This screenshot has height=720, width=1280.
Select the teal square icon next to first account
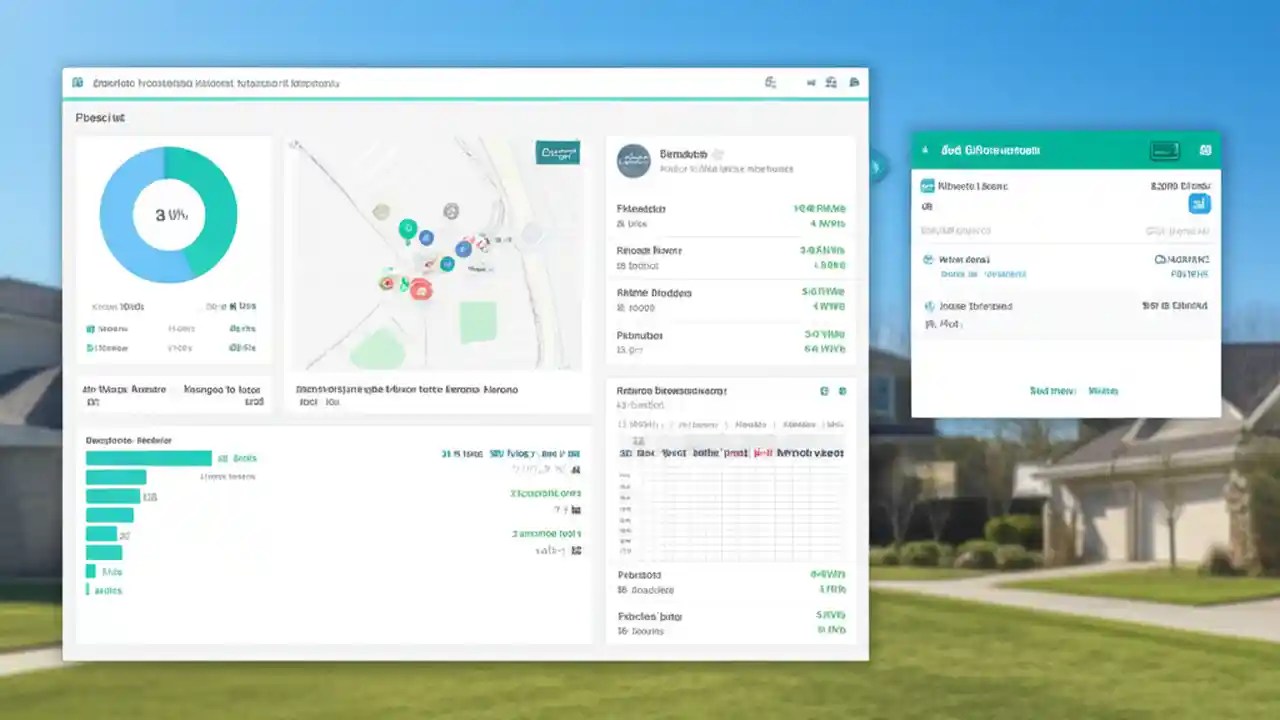point(927,186)
